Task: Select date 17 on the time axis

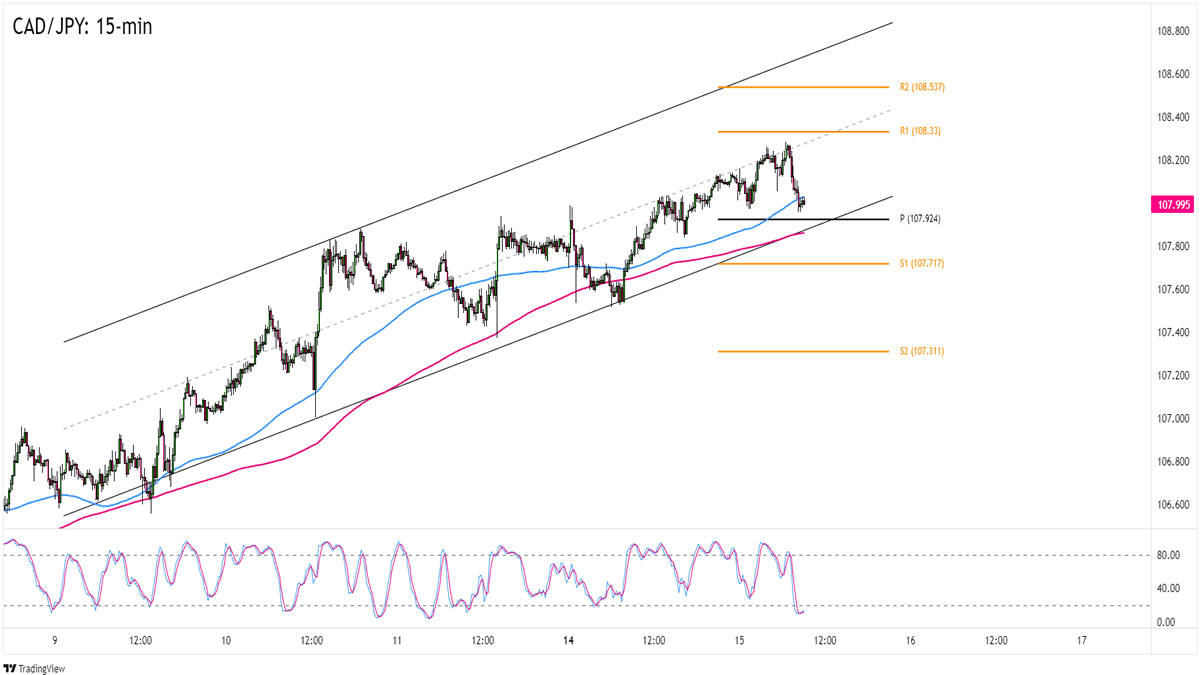Action: pyautogui.click(x=1083, y=641)
